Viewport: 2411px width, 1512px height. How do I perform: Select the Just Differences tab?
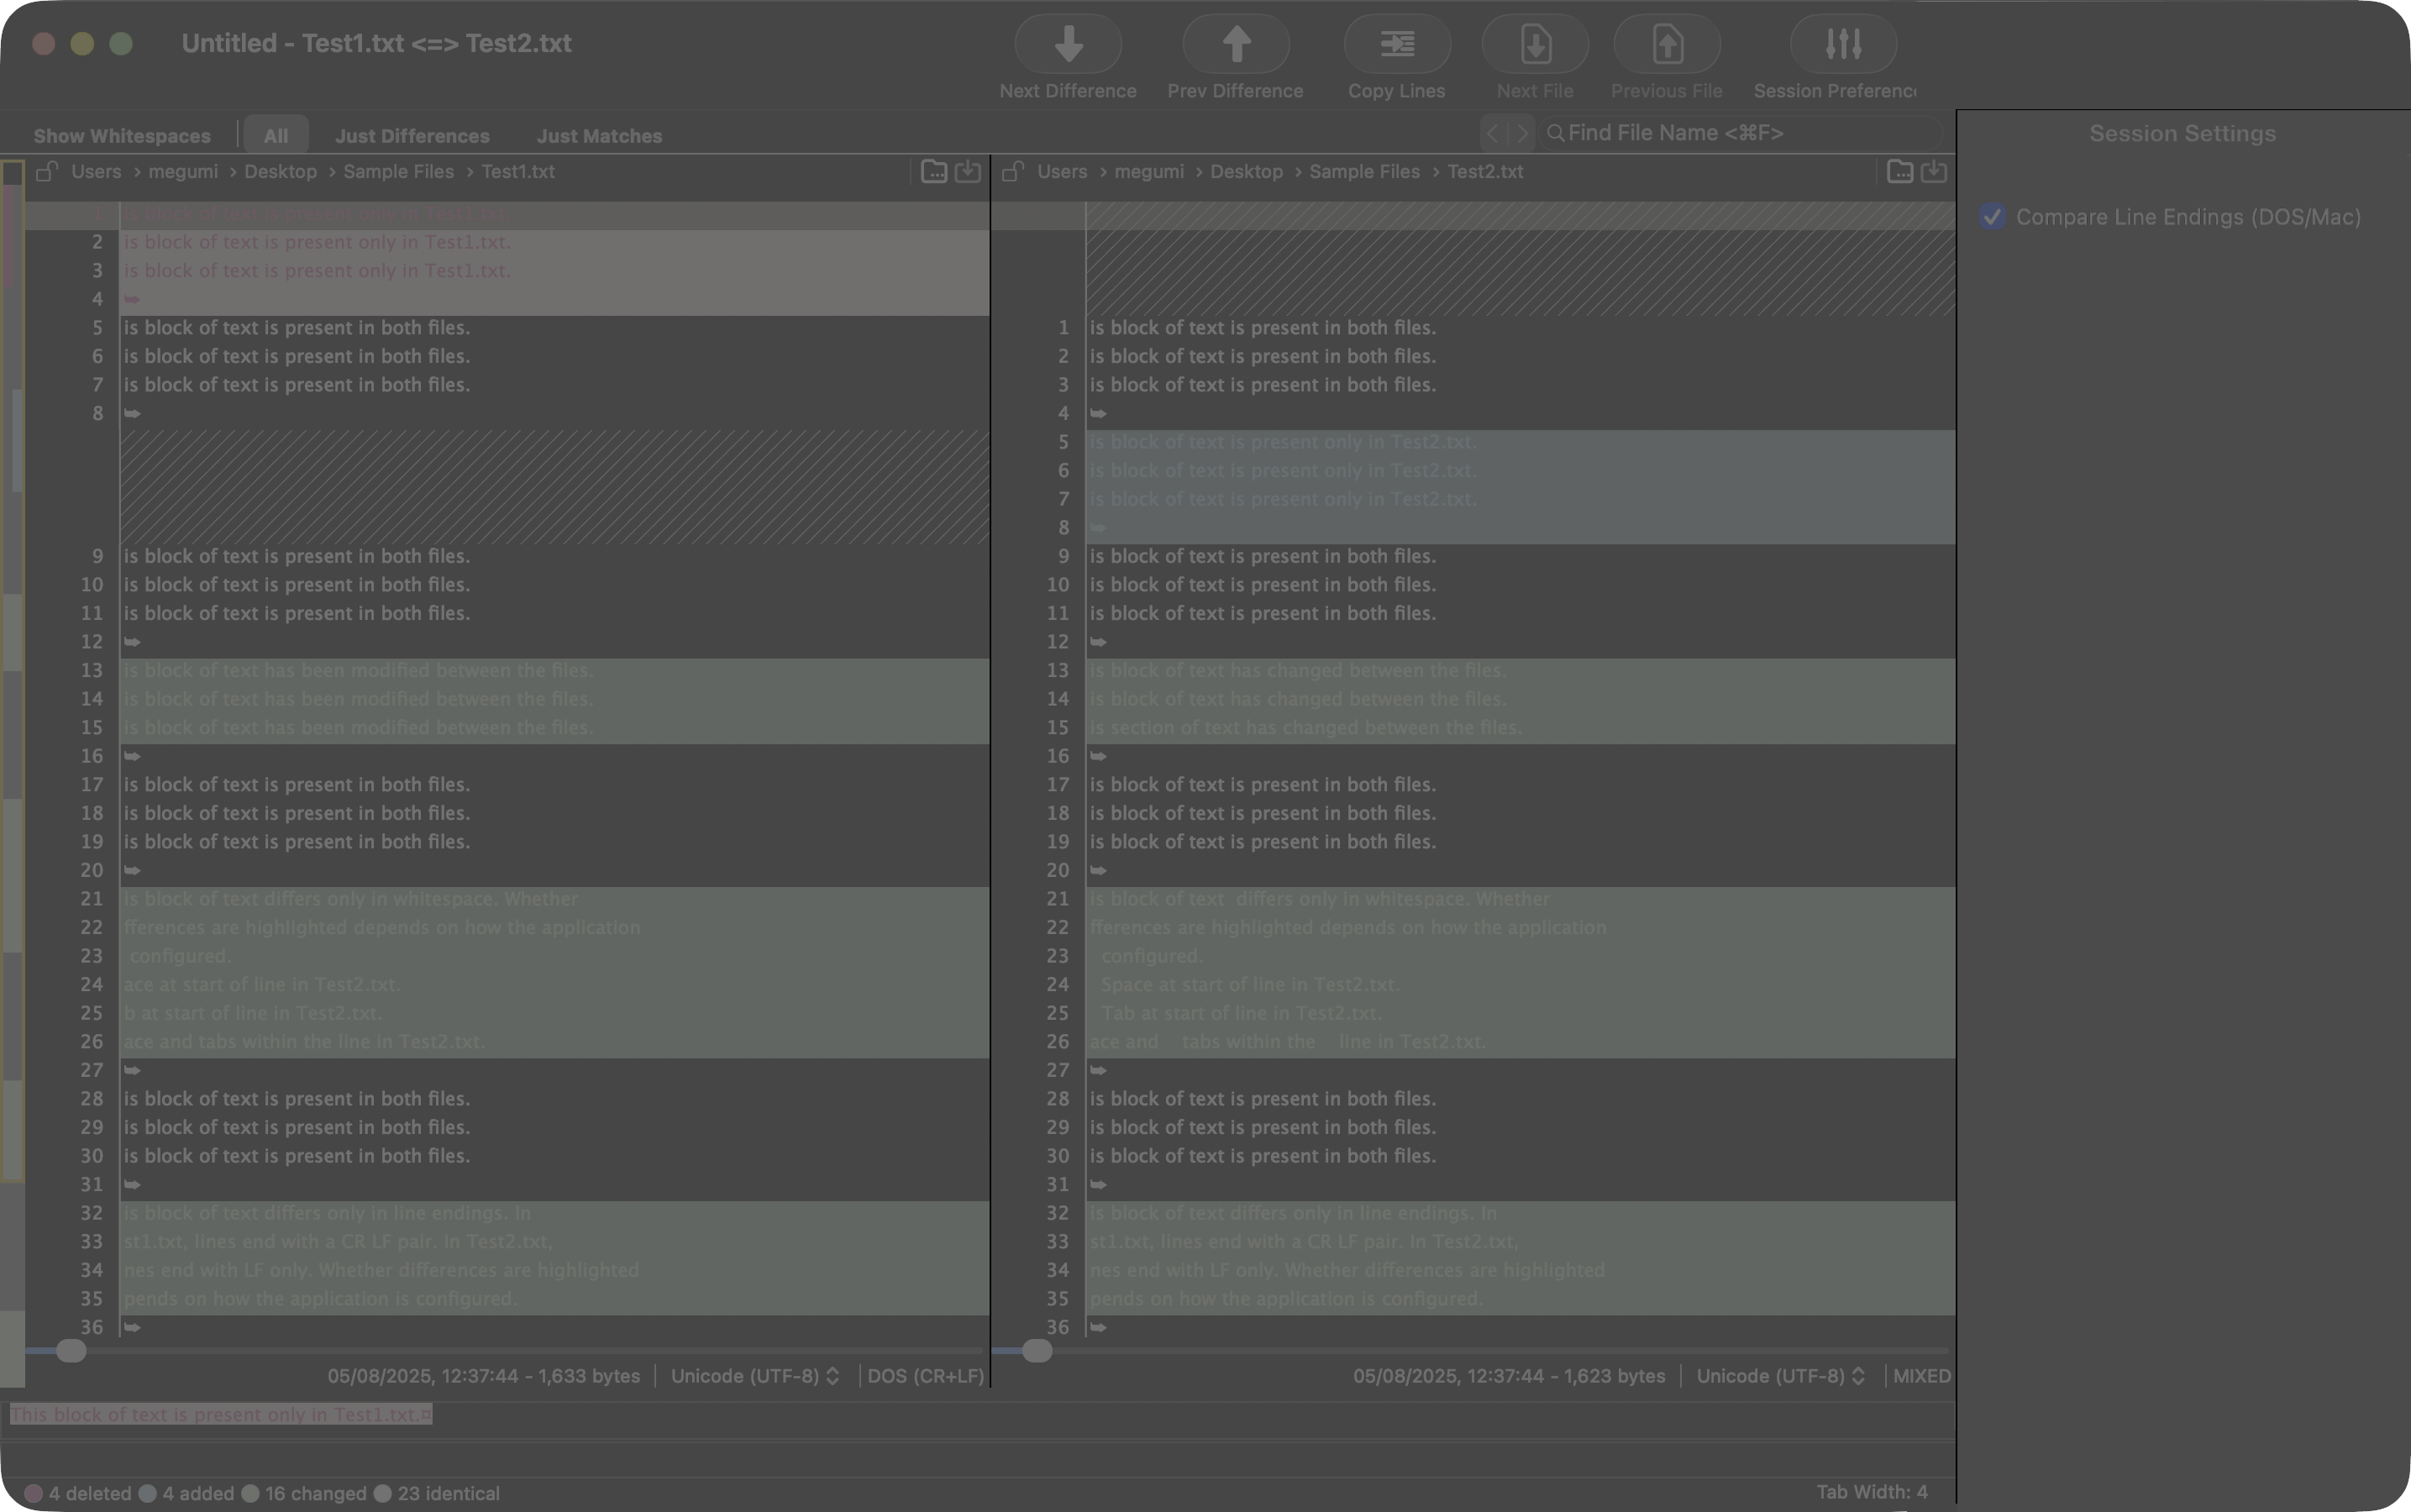click(x=412, y=136)
